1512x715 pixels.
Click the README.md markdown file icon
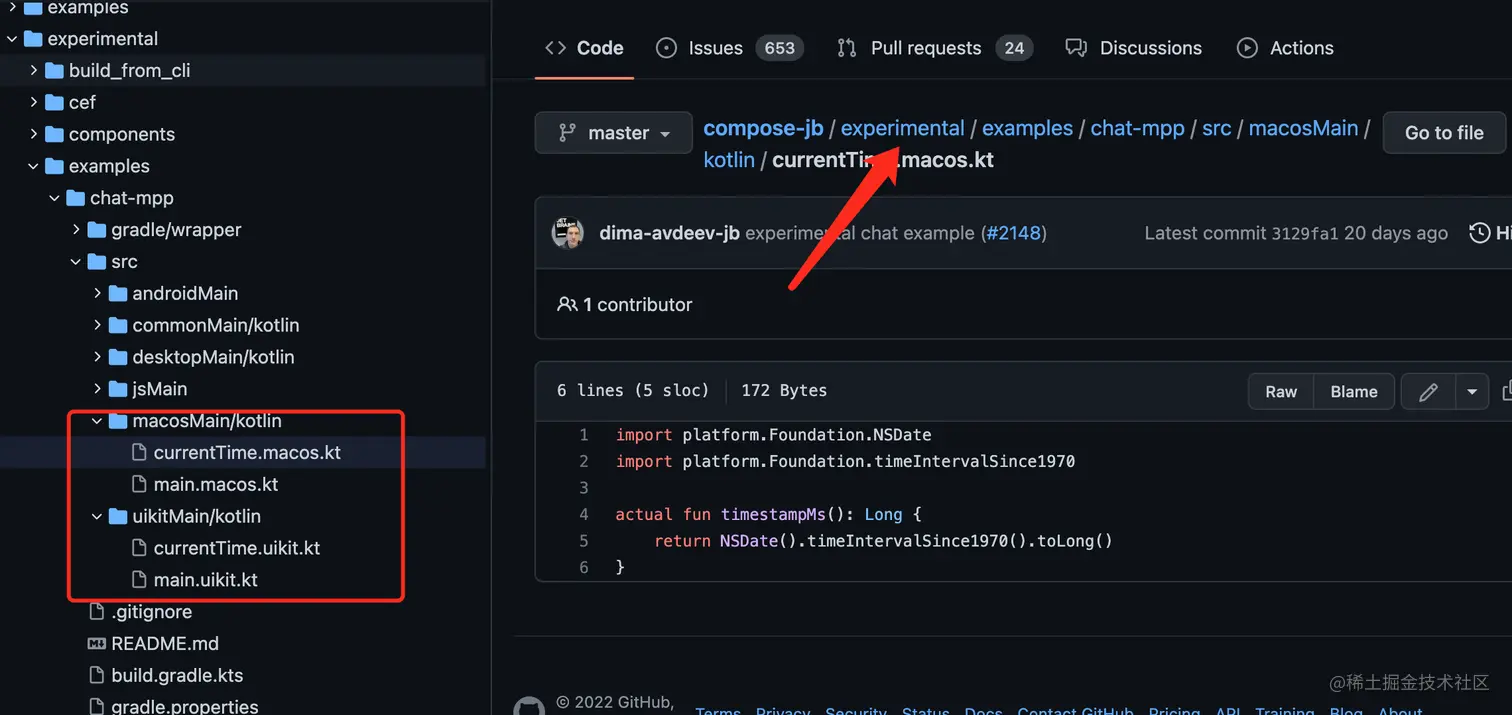tap(97, 644)
